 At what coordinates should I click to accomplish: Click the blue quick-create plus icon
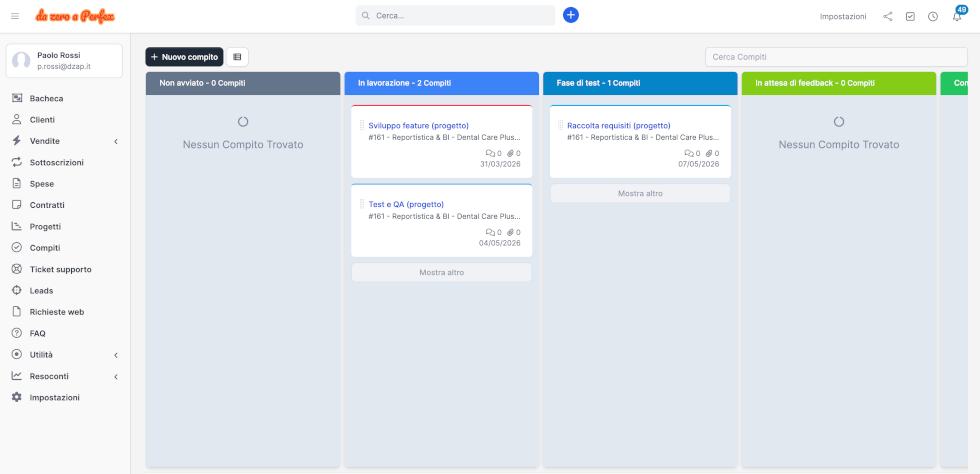pos(571,15)
